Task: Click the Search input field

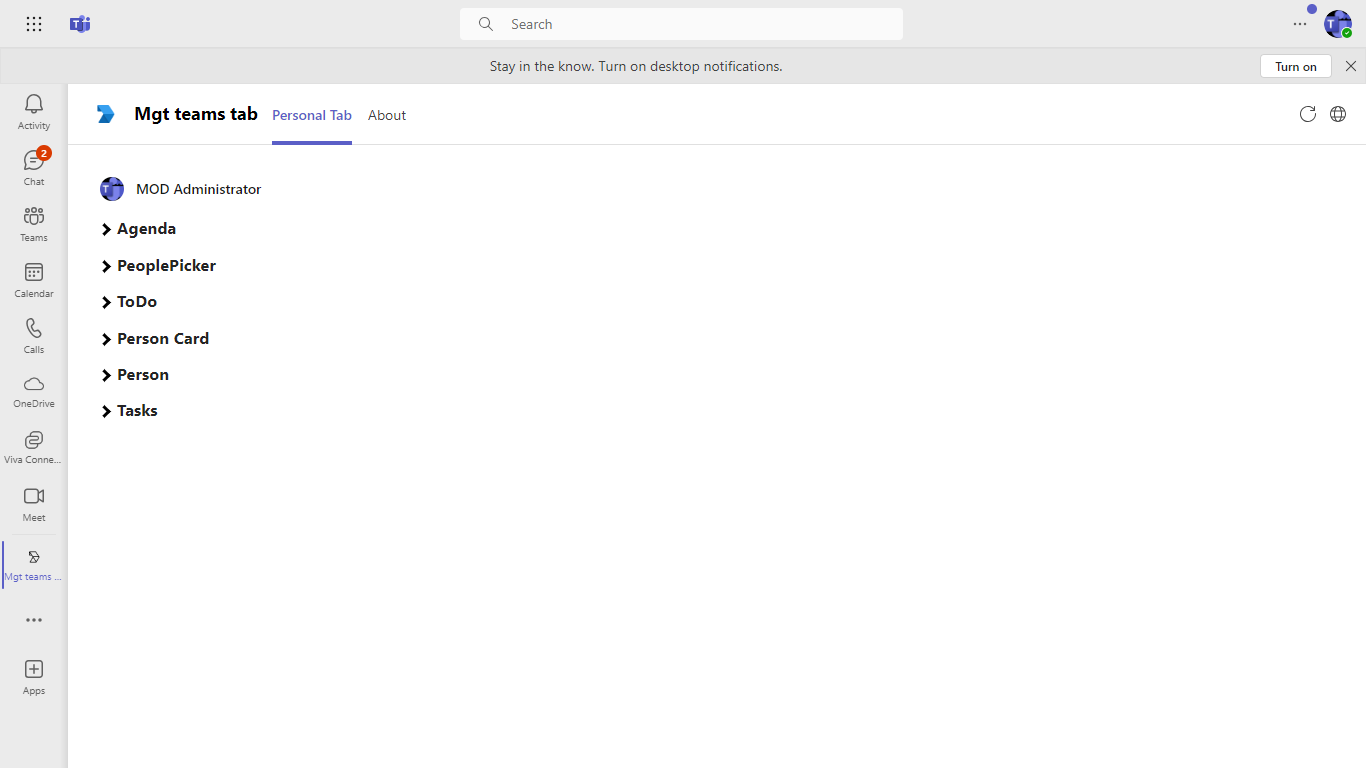Action: pyautogui.click(x=681, y=24)
